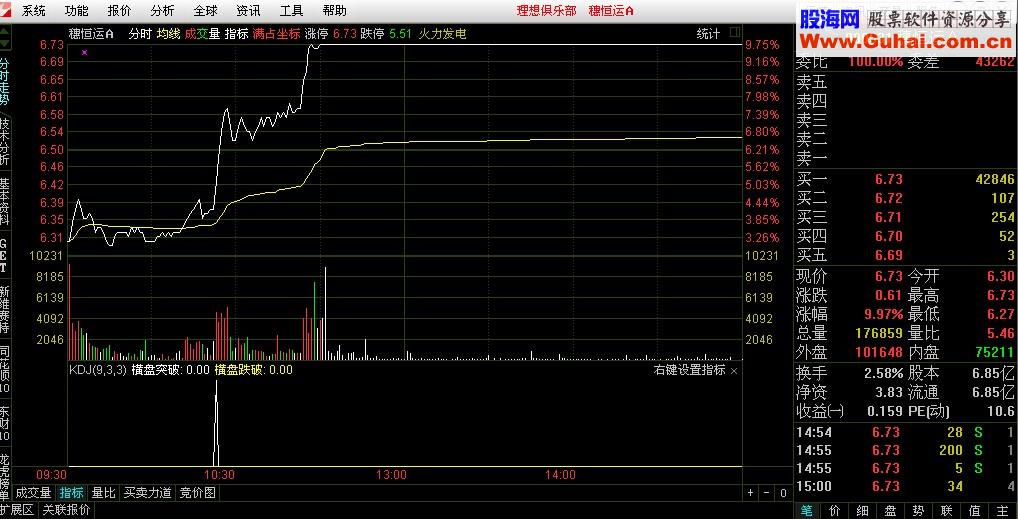1018x519 pixels.
Task: Close the KDJ indicator panel with ×
Action: (x=734, y=371)
